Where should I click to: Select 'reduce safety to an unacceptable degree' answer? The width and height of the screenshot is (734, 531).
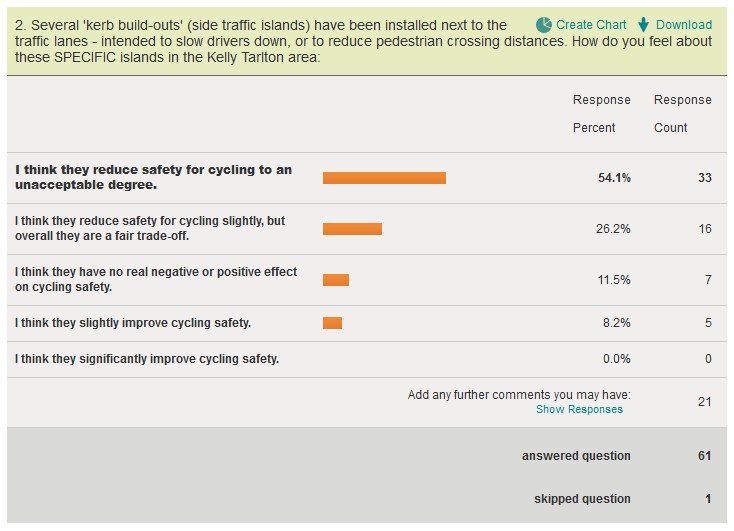coord(154,177)
